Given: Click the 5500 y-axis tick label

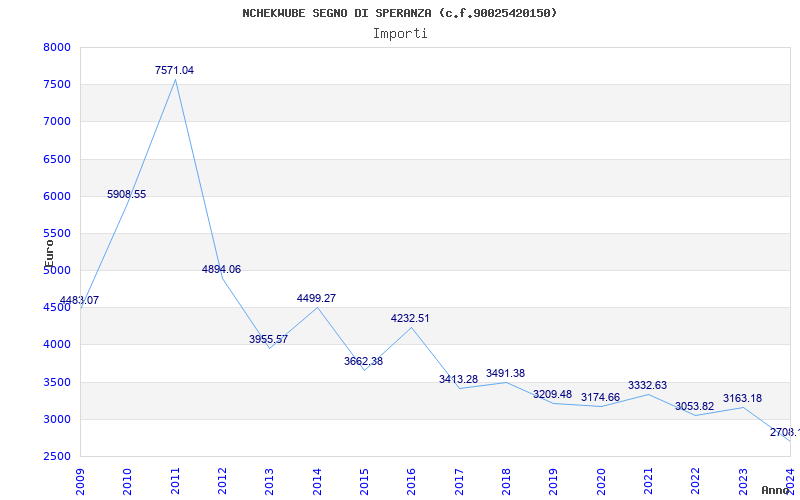Looking at the screenshot, I should (x=57, y=234).
